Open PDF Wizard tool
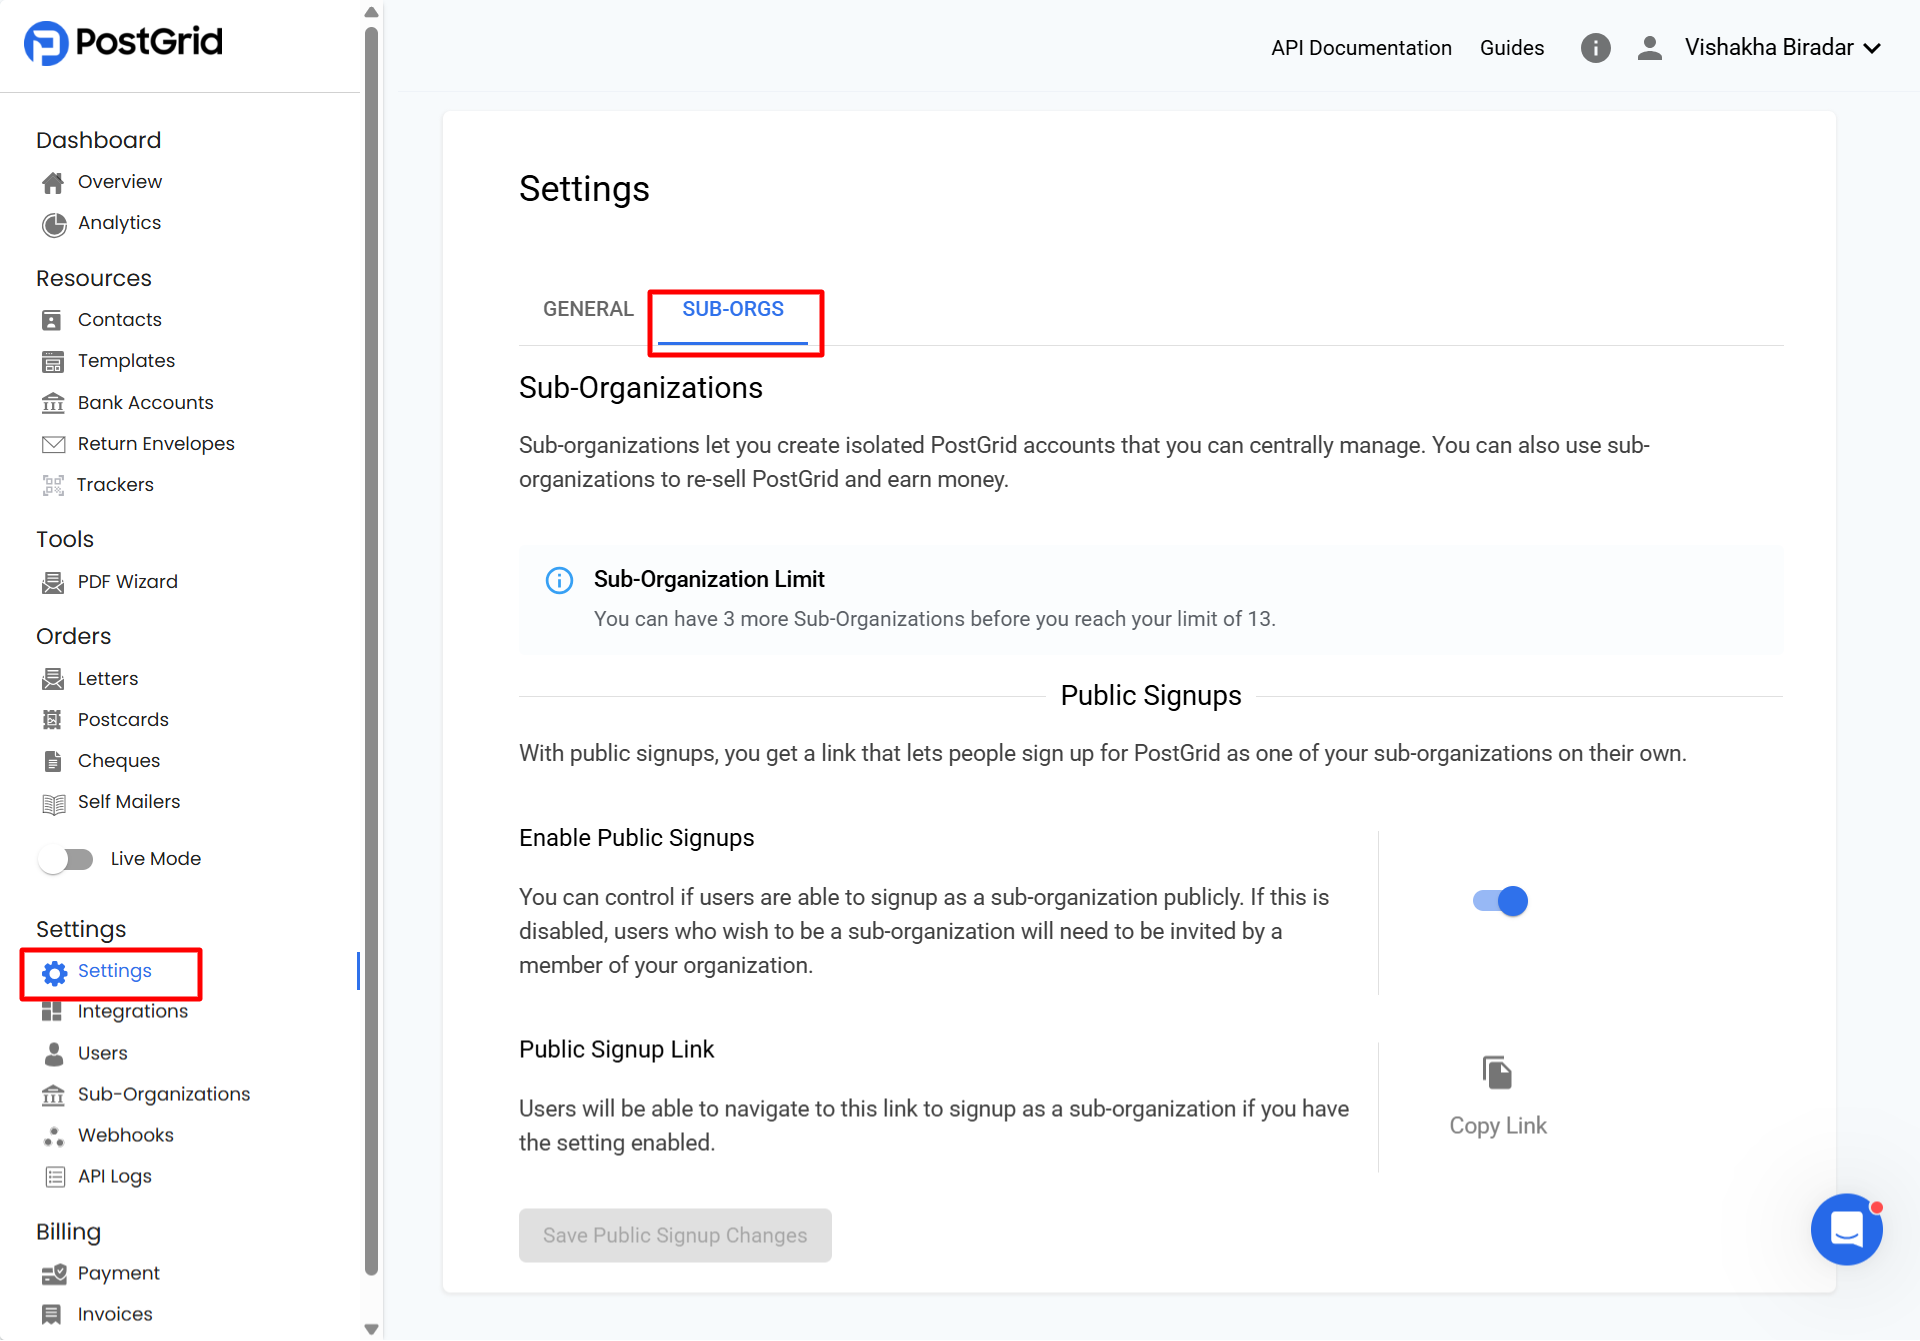1920x1341 pixels. pyautogui.click(x=128, y=582)
